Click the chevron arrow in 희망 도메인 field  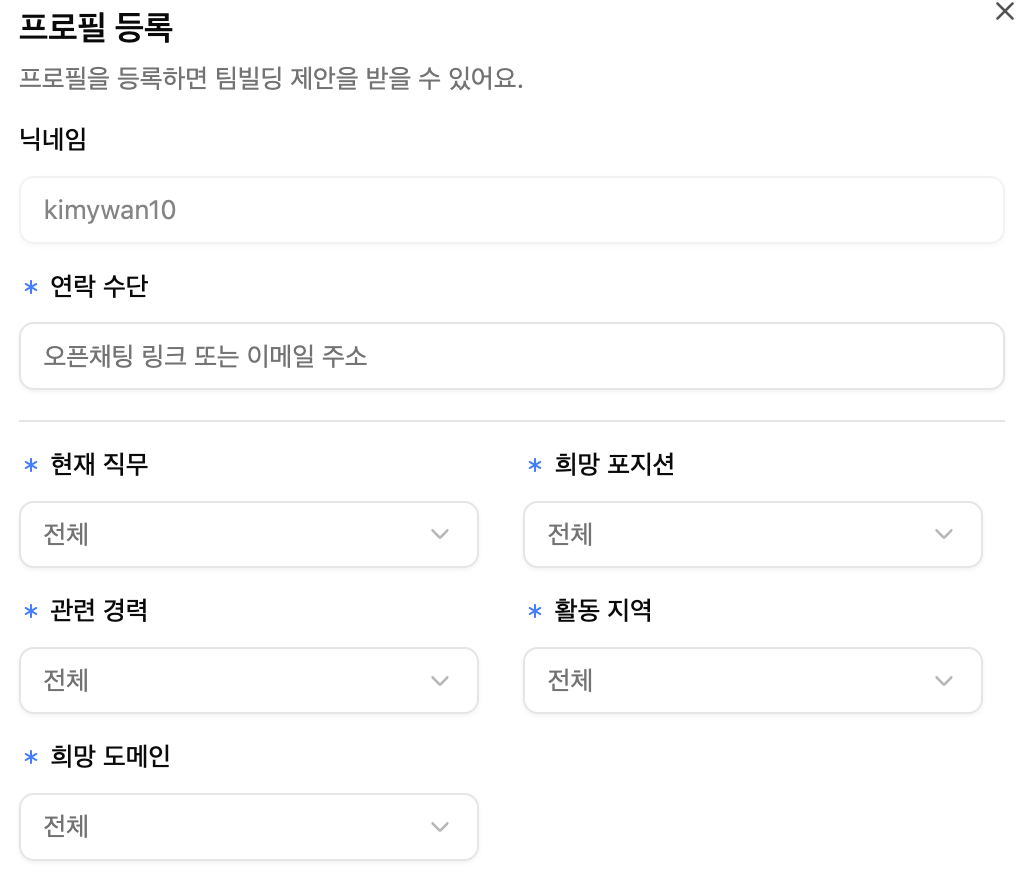pos(440,826)
